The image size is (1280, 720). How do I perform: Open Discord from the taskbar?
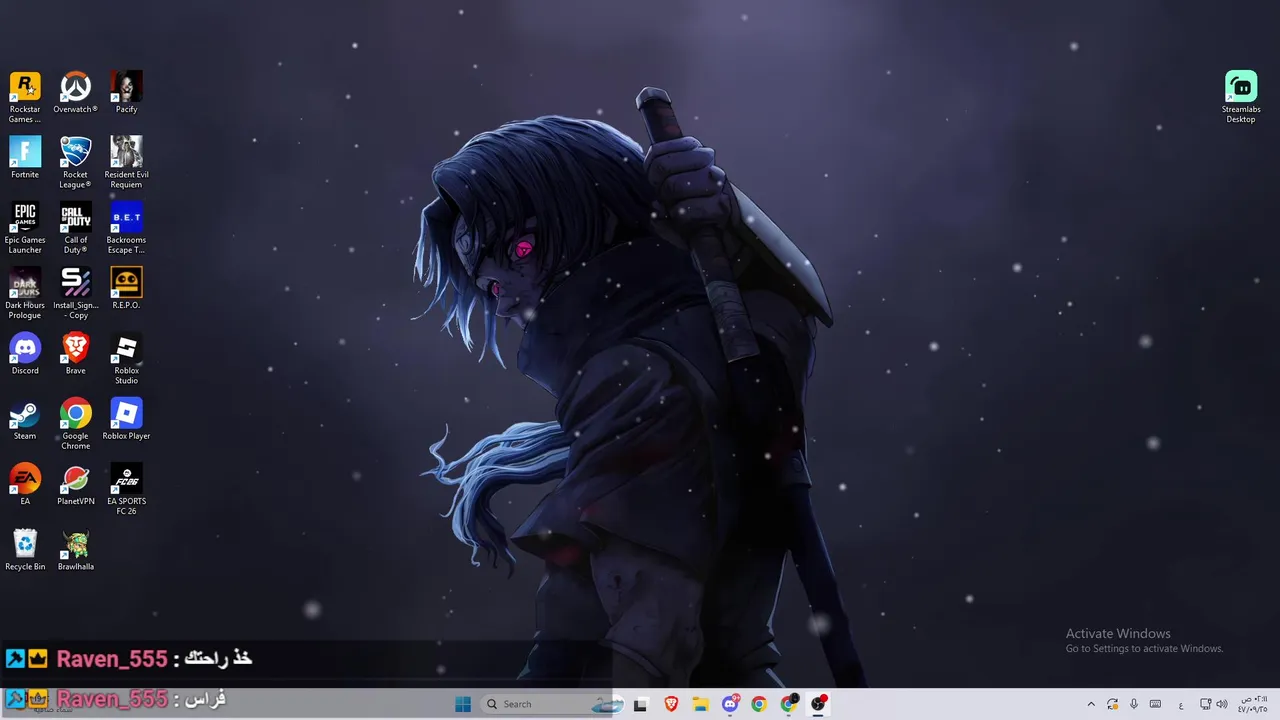730,704
